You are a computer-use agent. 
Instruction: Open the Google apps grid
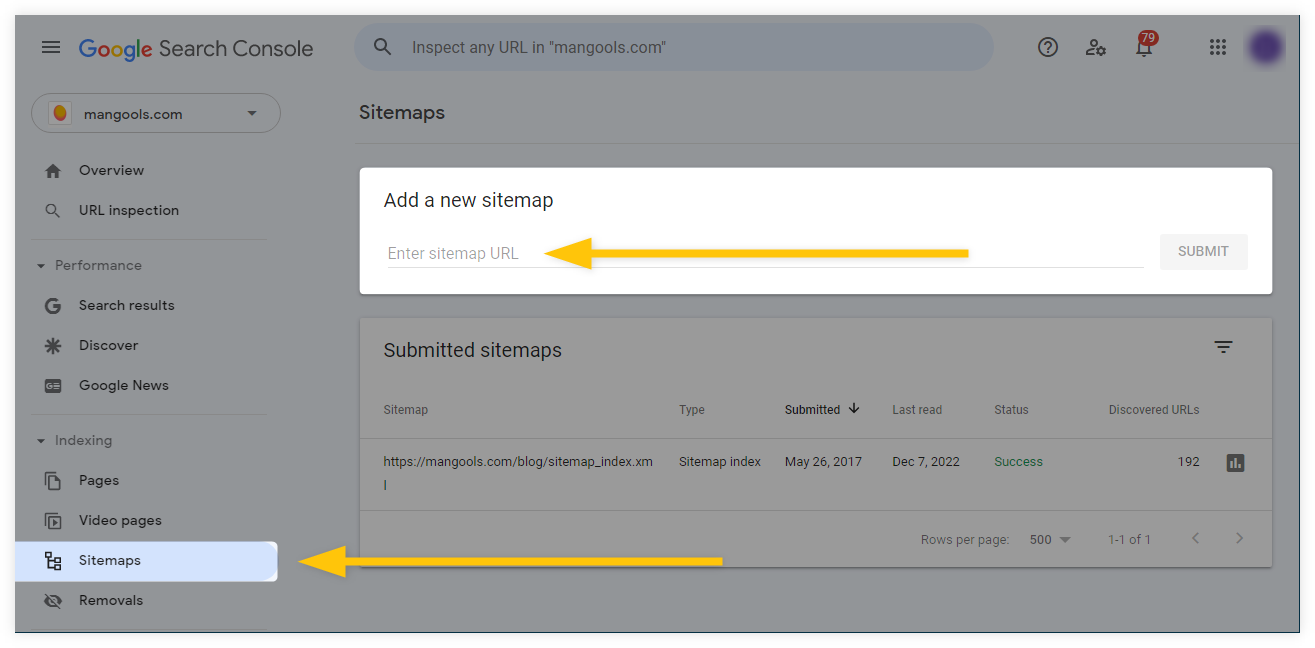[1217, 47]
